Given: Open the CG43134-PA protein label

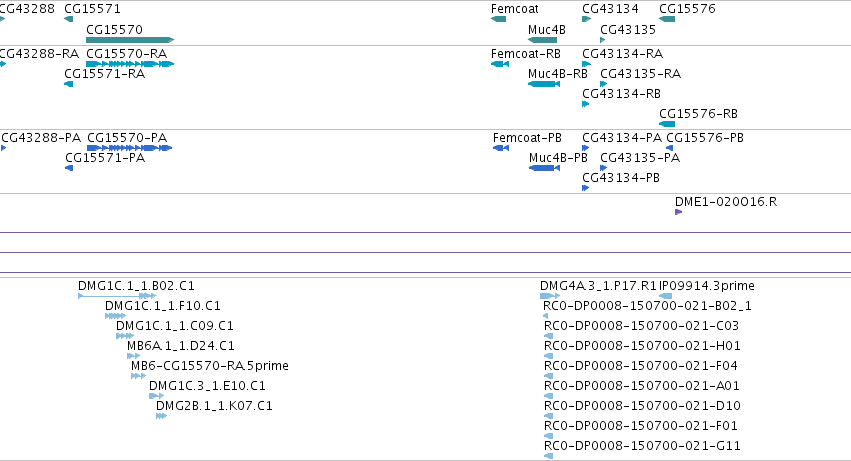Looking at the screenshot, I should pyautogui.click(x=622, y=138).
